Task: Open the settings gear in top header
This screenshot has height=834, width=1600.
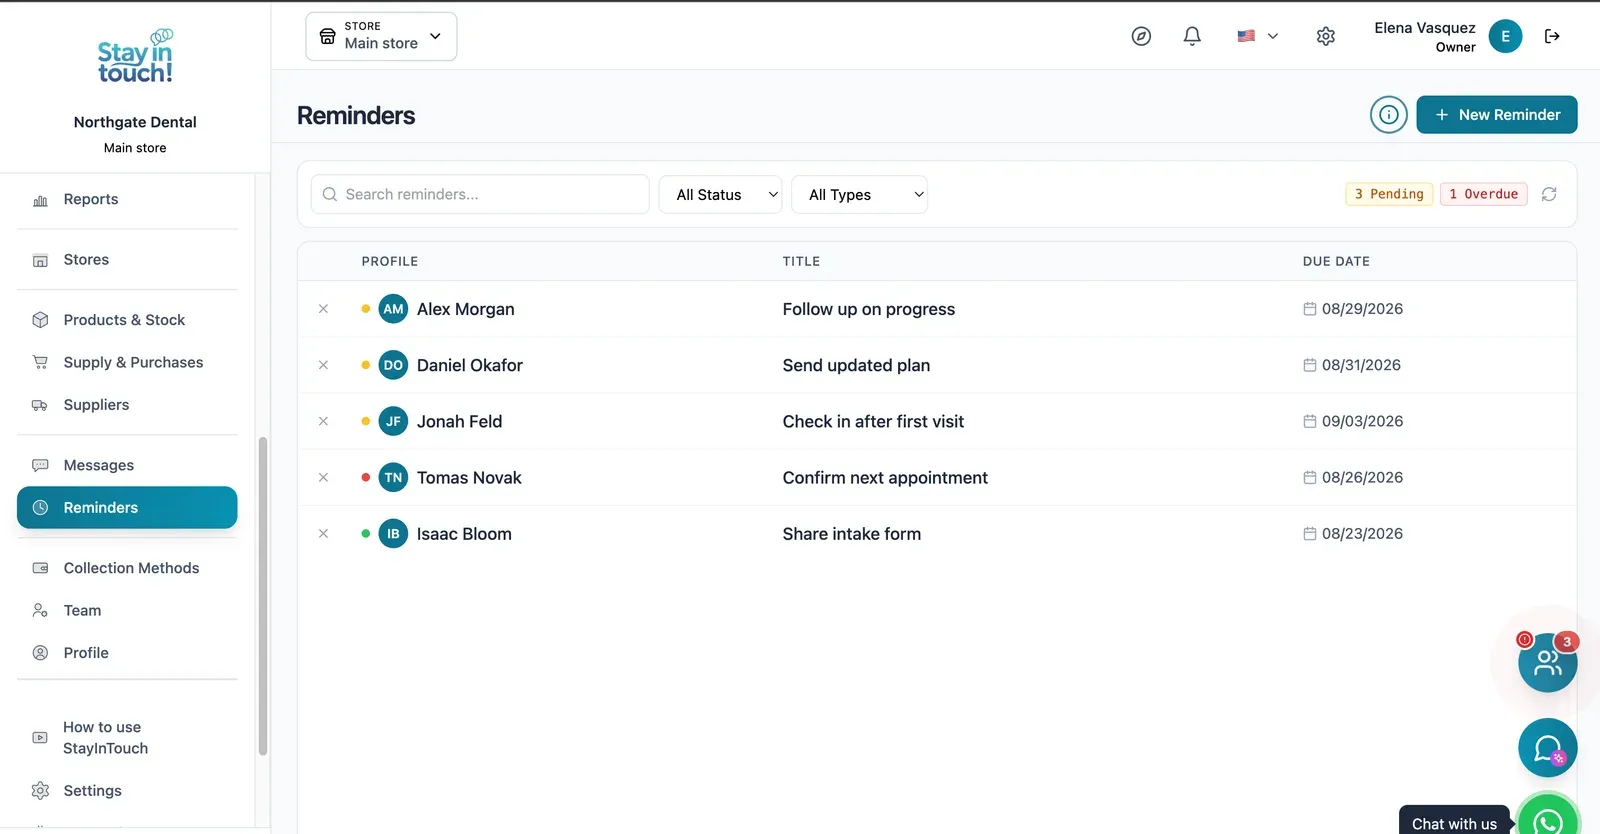Action: click(1326, 36)
